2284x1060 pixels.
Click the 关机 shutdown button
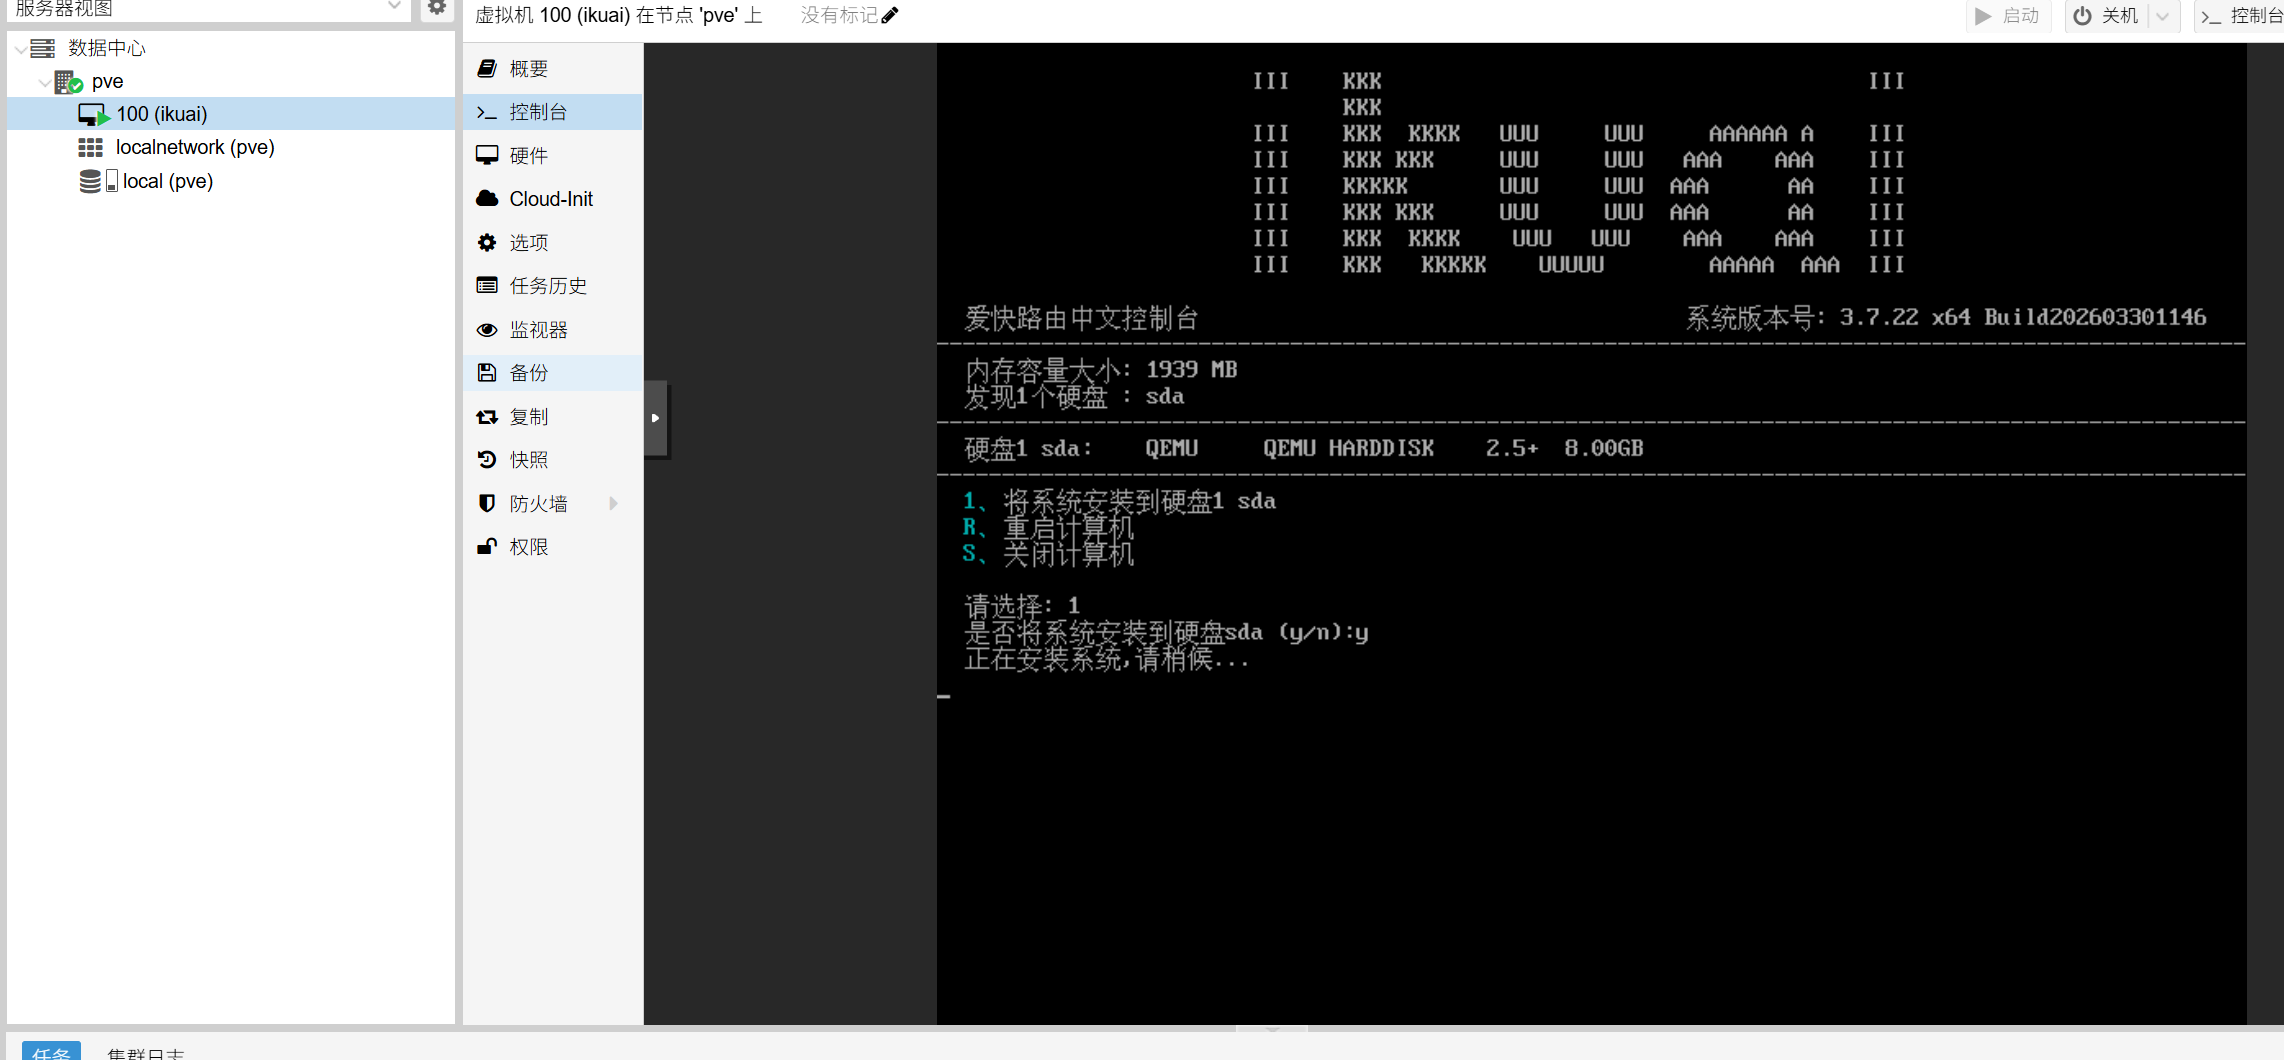(2106, 16)
